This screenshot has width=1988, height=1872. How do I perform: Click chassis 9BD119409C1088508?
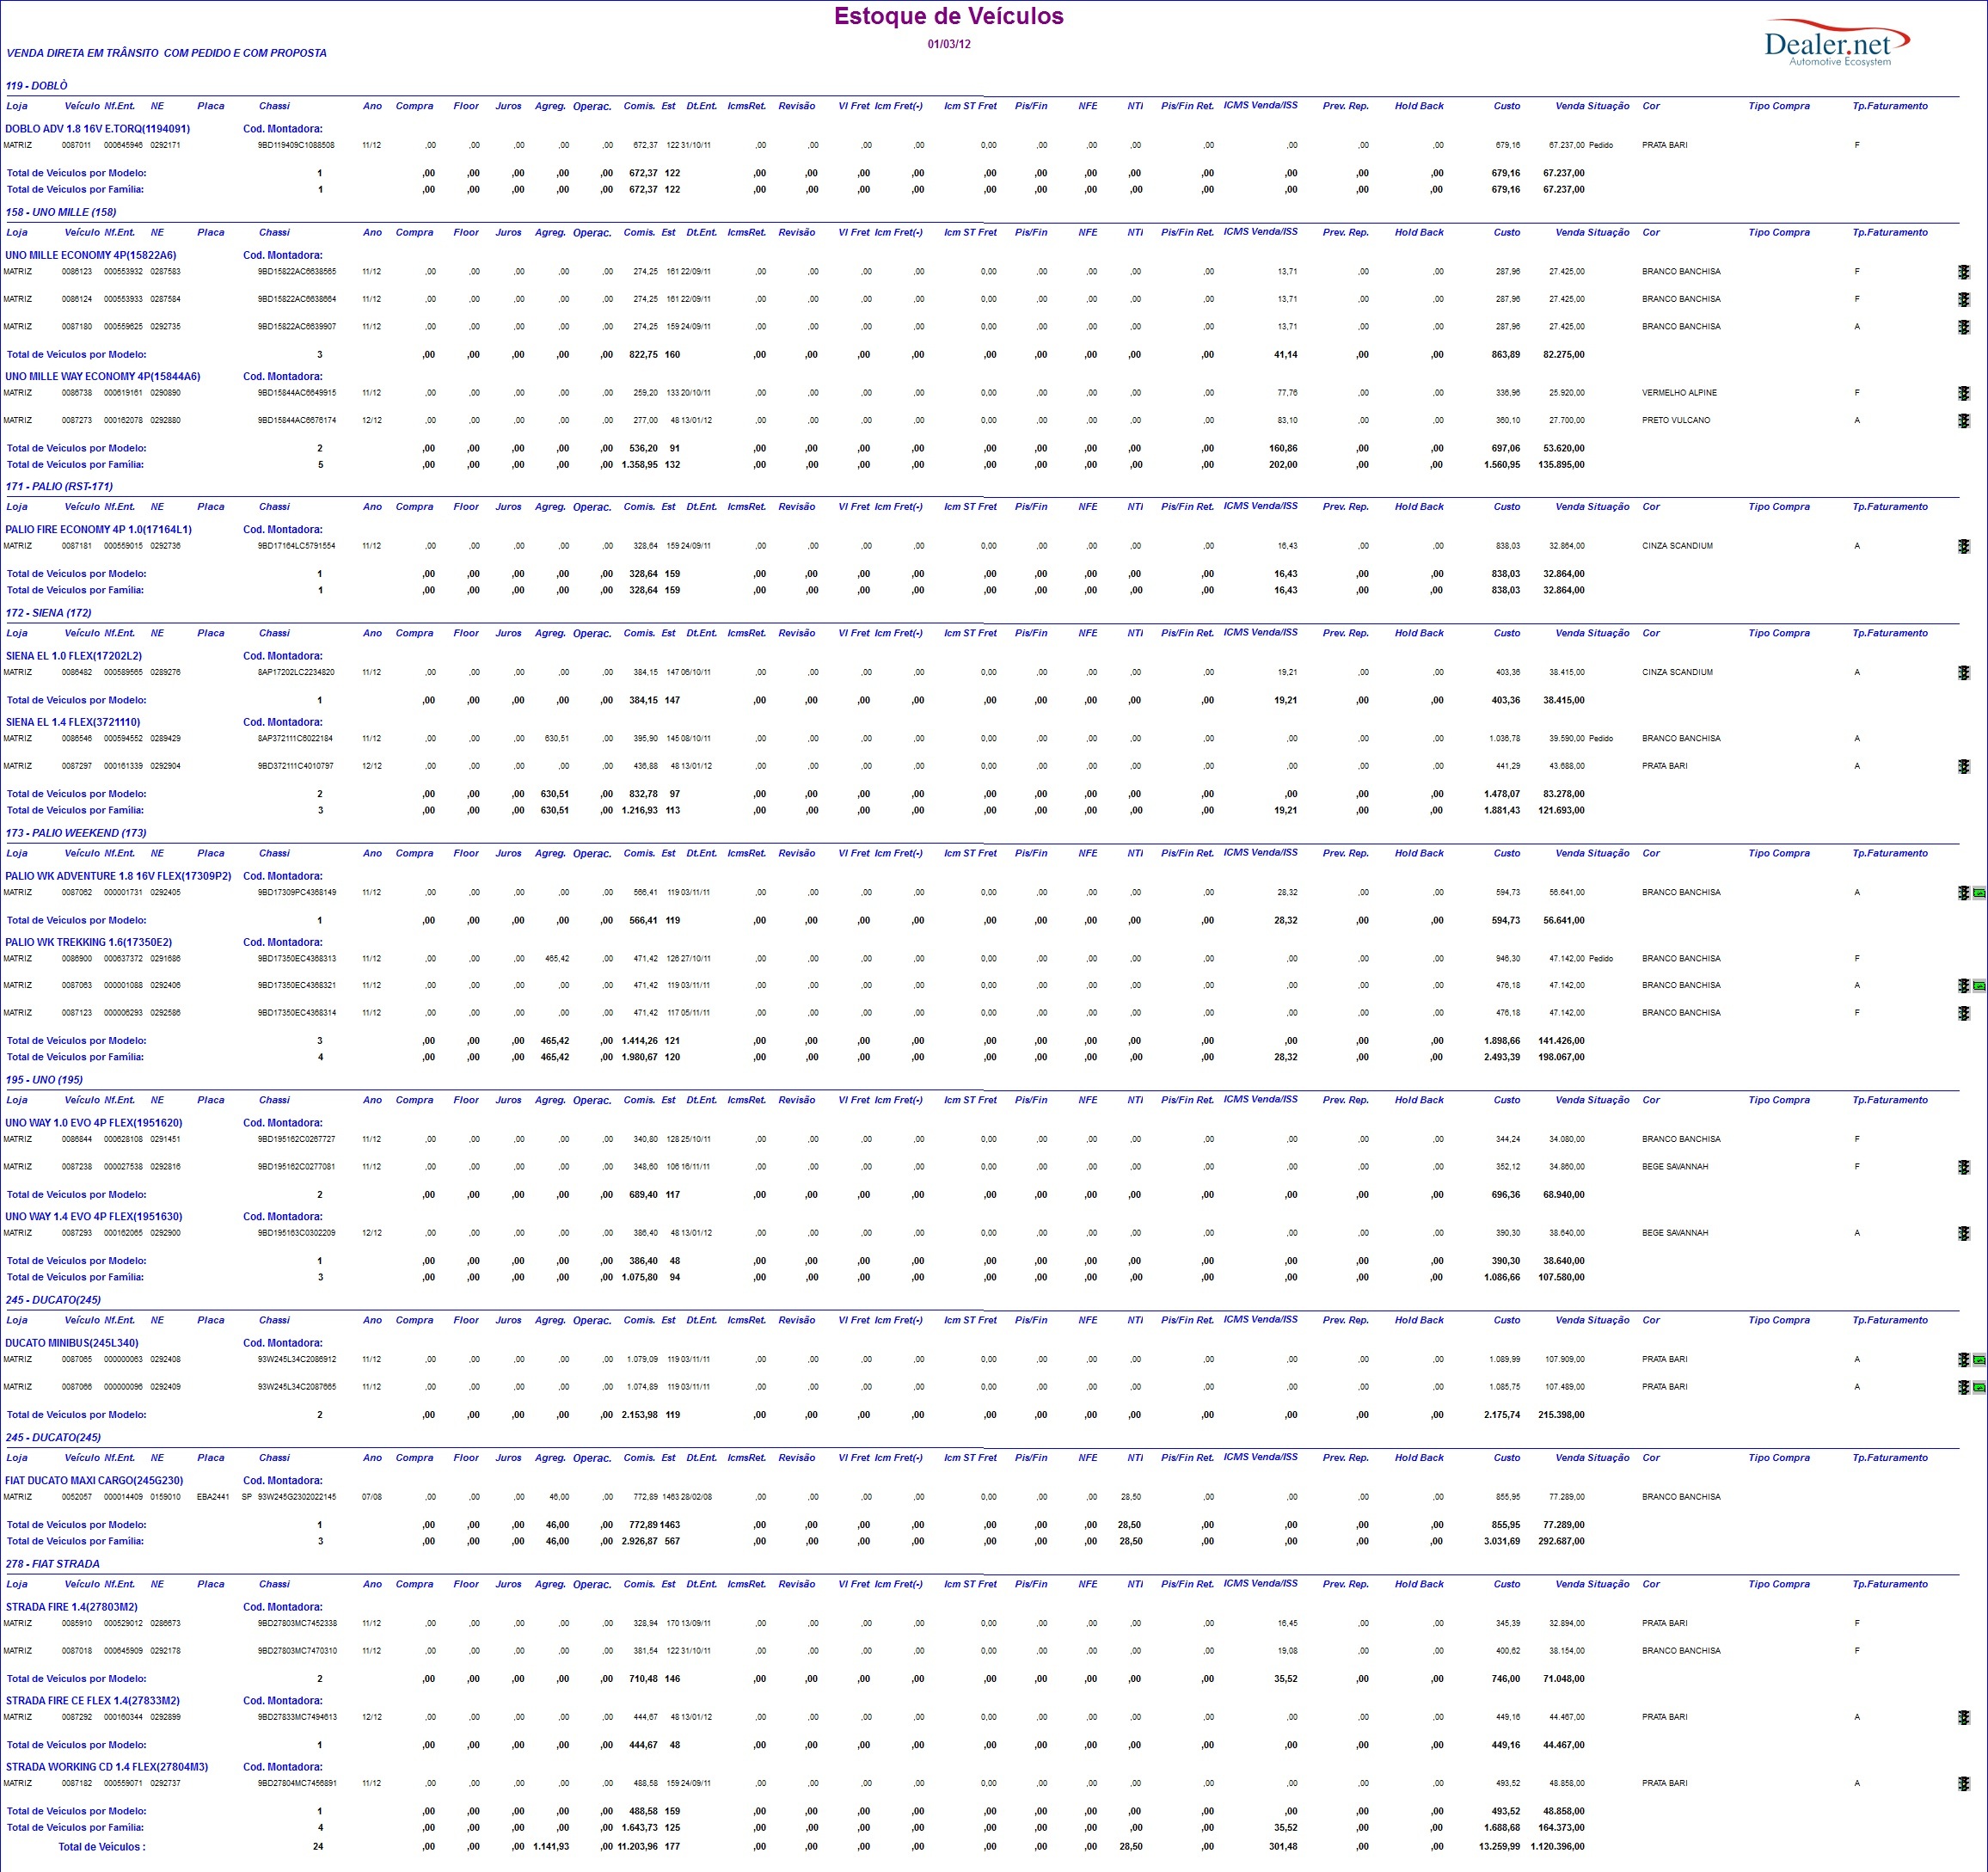[x=296, y=145]
